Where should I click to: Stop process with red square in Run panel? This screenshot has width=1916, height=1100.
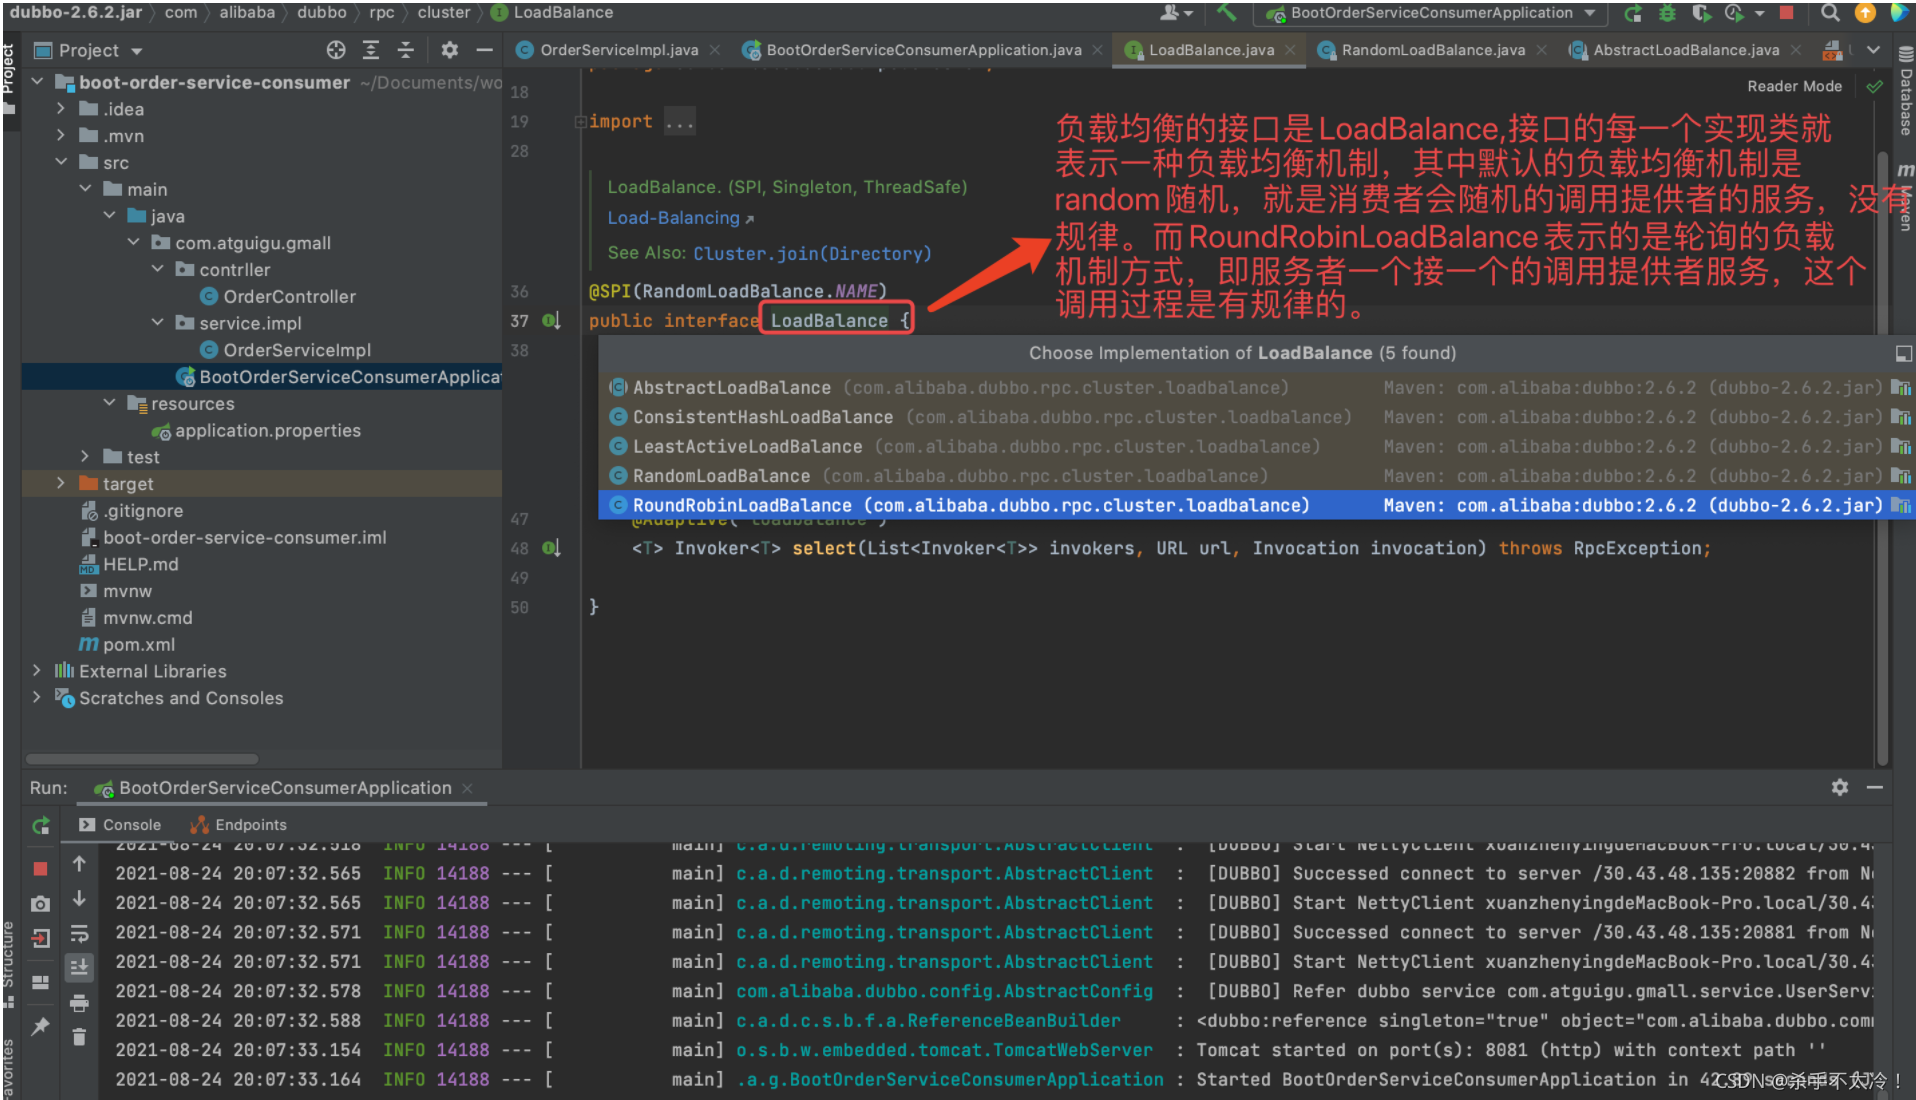pyautogui.click(x=40, y=868)
